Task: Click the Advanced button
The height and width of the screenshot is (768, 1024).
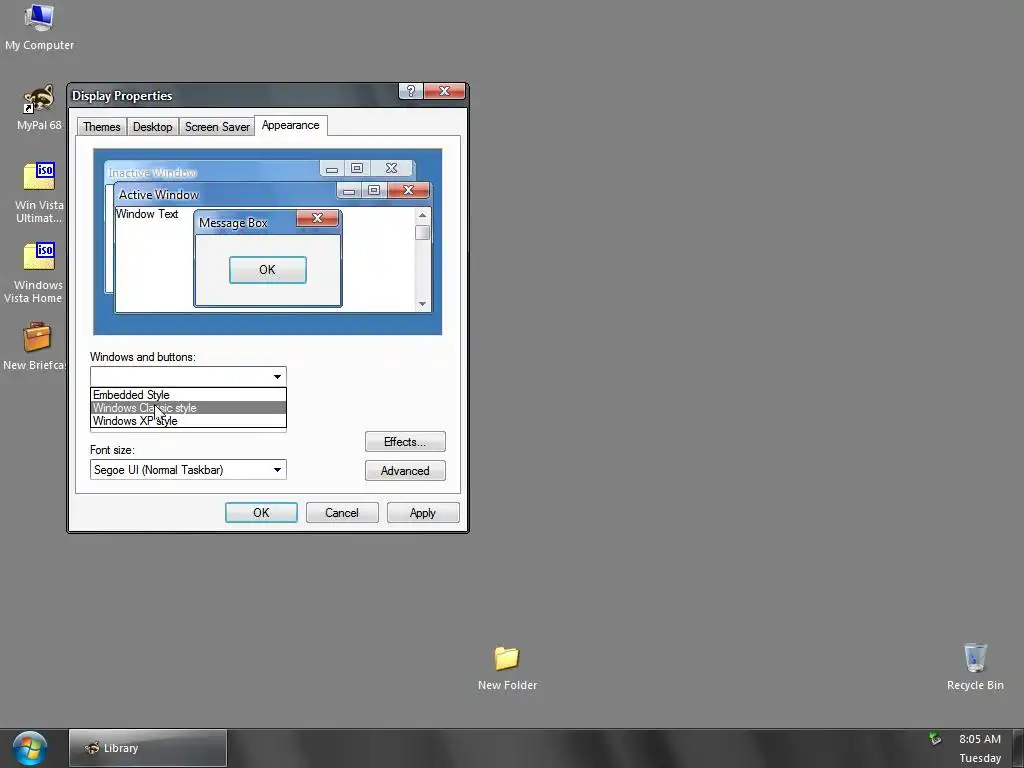Action: (405, 471)
